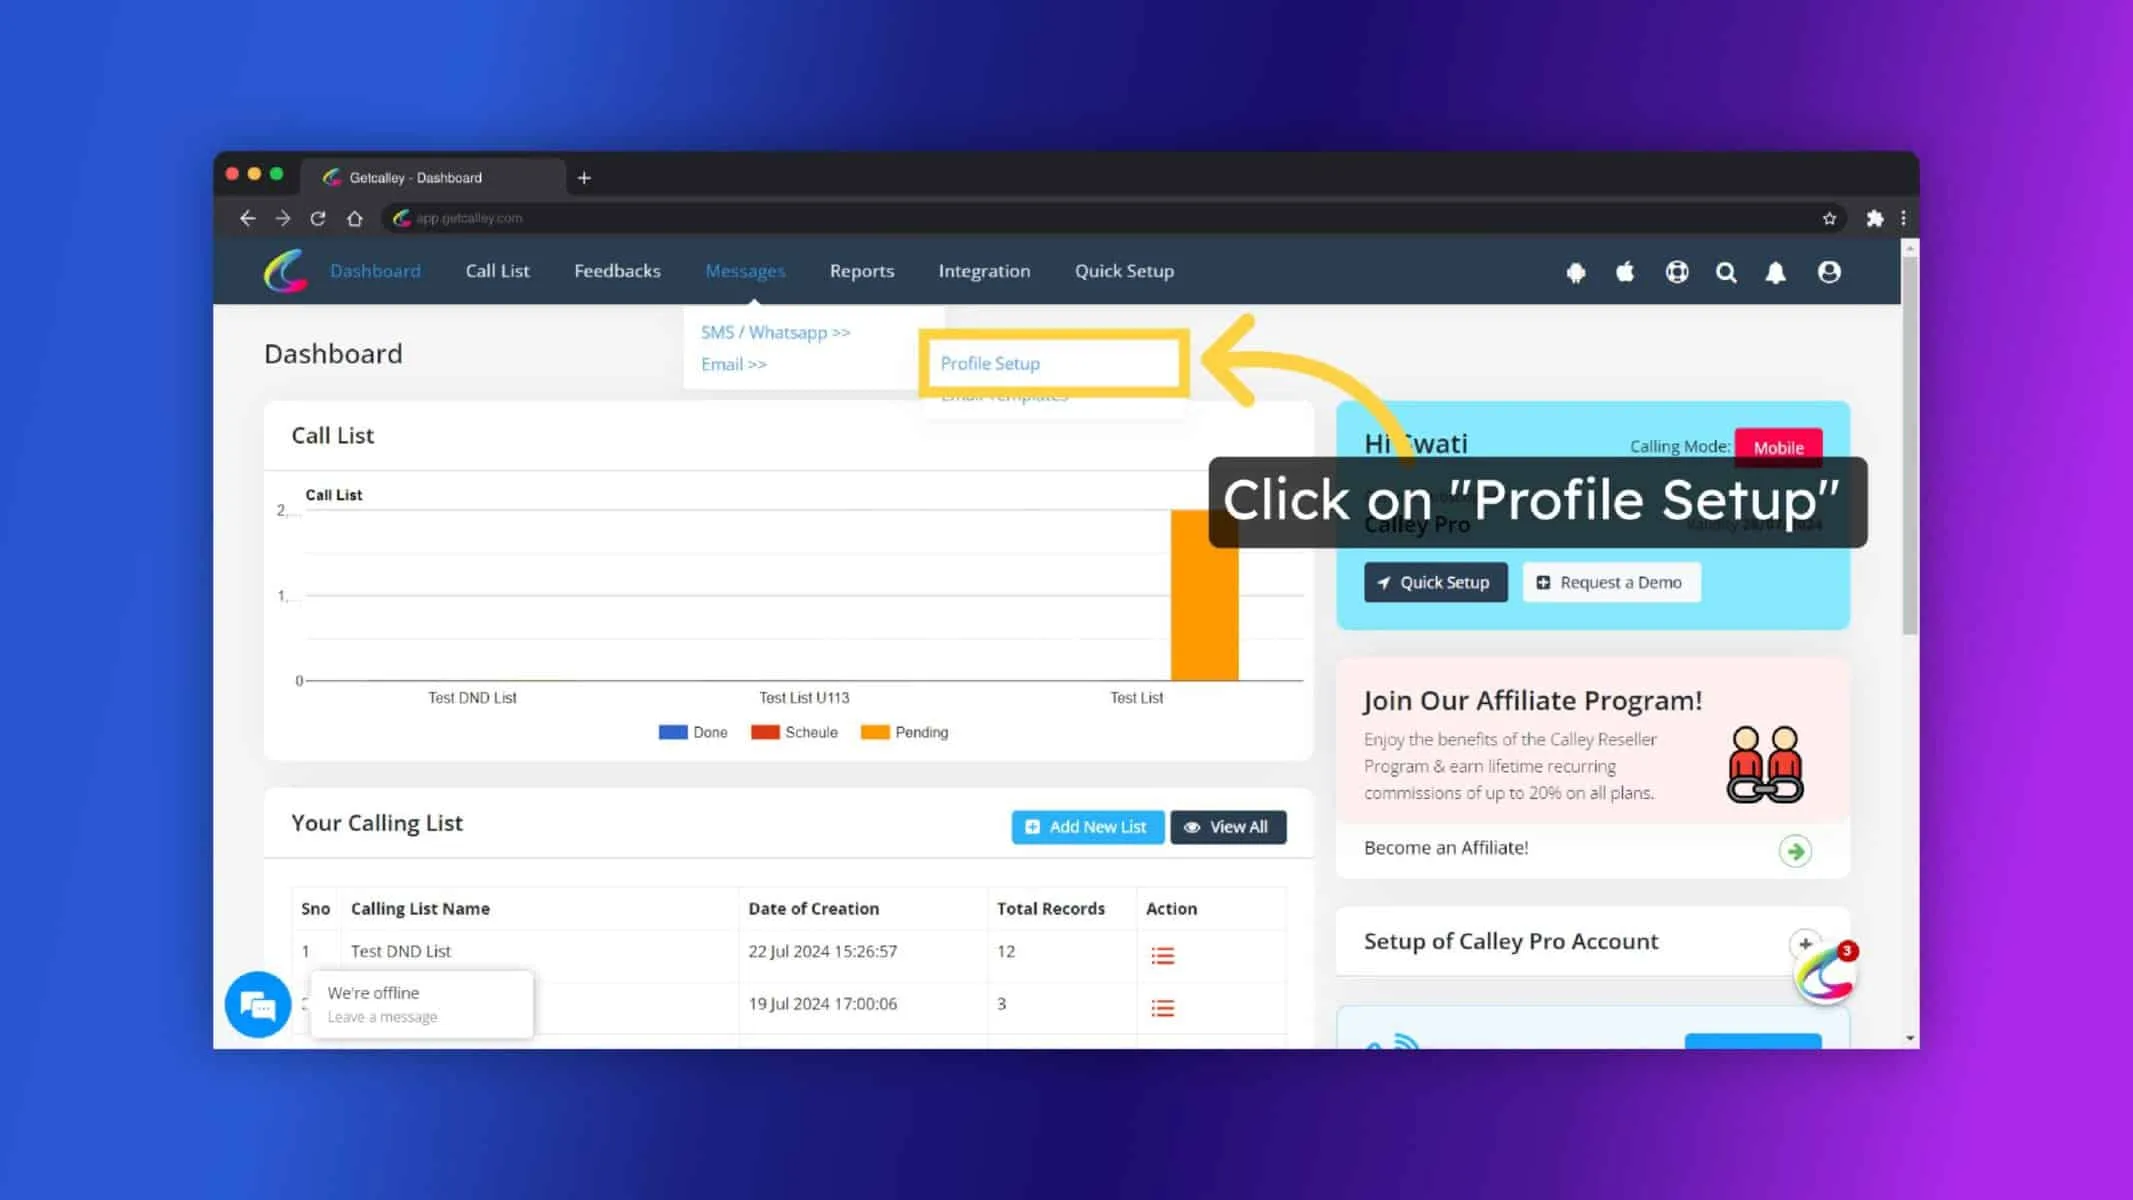Screen dimensions: 2133x1200
Task: Reload the page with the refresh icon
Action: [x=318, y=218]
